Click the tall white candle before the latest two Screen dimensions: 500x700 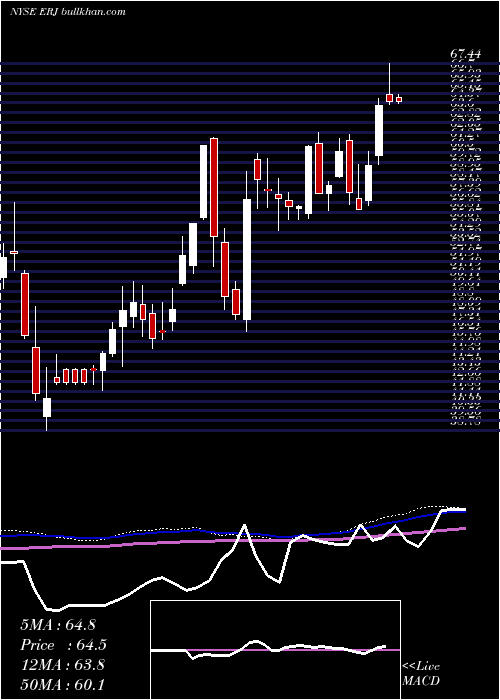[379, 130]
